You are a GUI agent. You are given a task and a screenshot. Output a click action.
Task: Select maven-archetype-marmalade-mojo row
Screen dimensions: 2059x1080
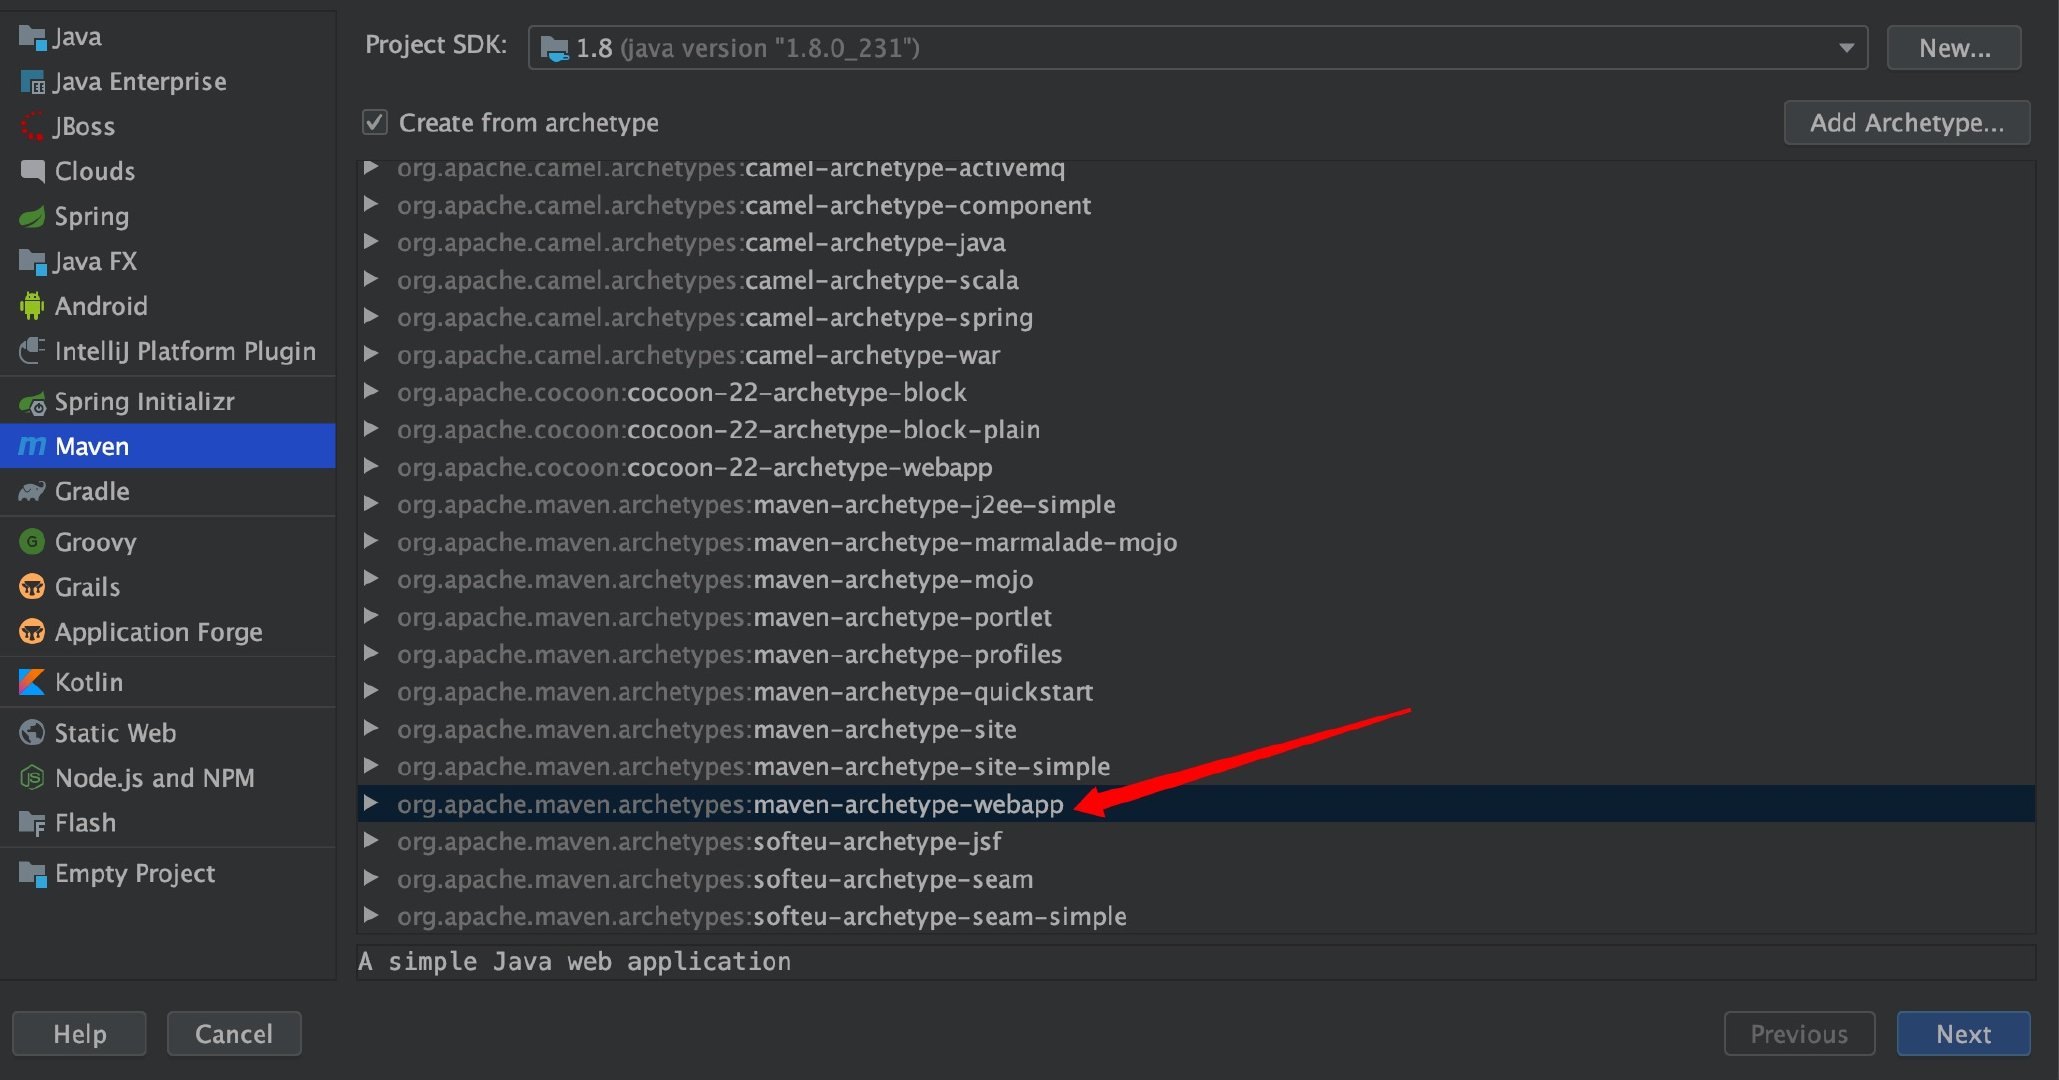point(1196,542)
